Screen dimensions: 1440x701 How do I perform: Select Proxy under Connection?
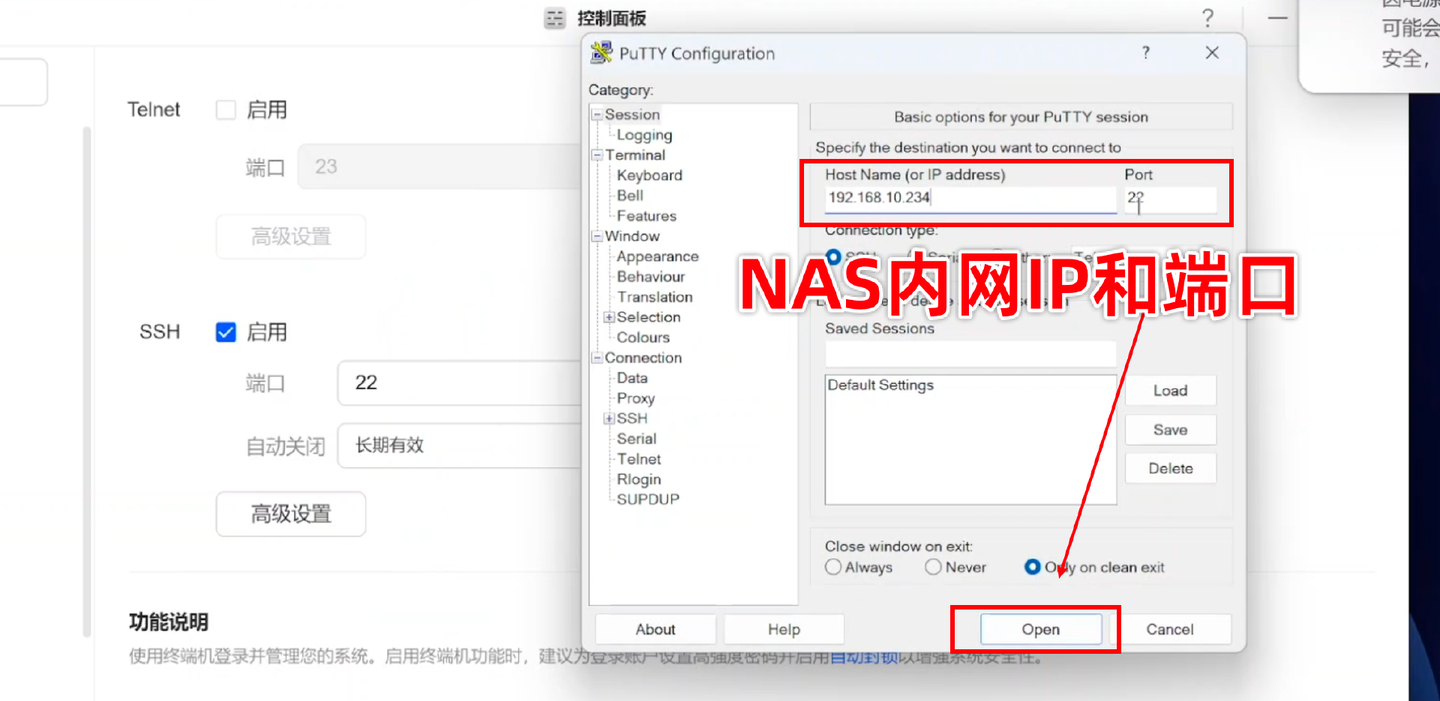[636, 398]
